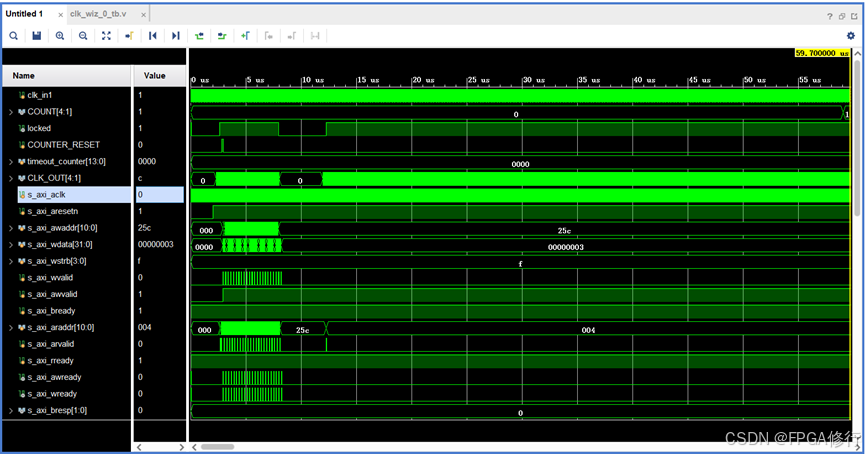The image size is (865, 454).
Task: Click the Add Marker icon
Action: coord(245,36)
